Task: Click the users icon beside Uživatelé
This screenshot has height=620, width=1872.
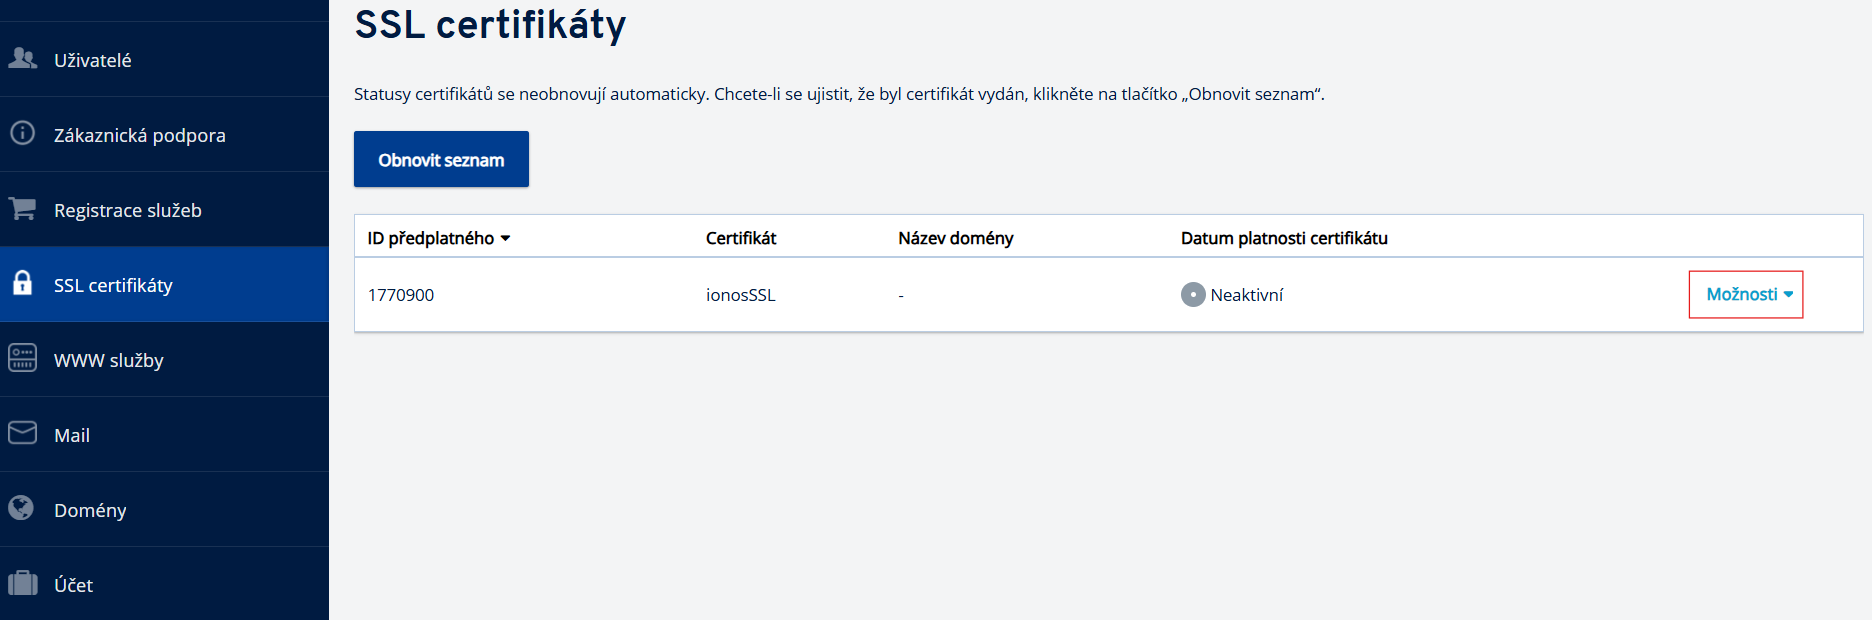Action: pyautogui.click(x=22, y=59)
